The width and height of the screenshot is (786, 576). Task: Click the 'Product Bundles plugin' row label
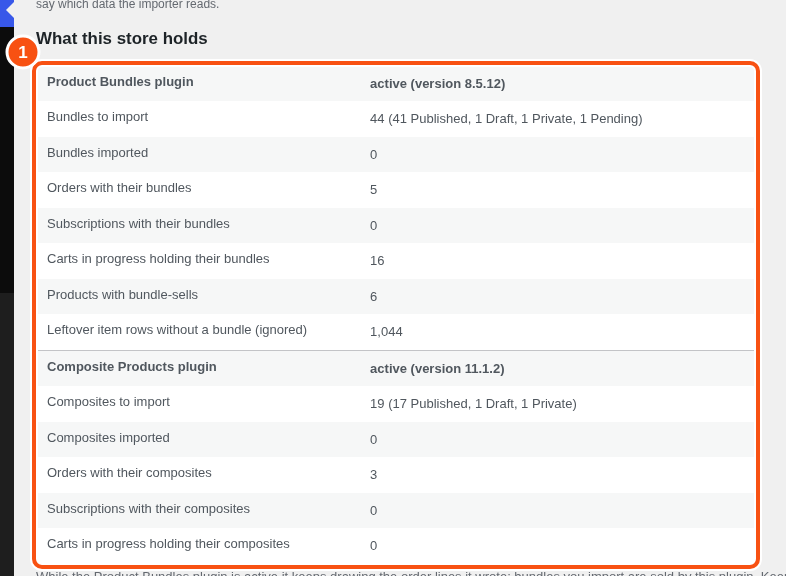[x=120, y=82]
